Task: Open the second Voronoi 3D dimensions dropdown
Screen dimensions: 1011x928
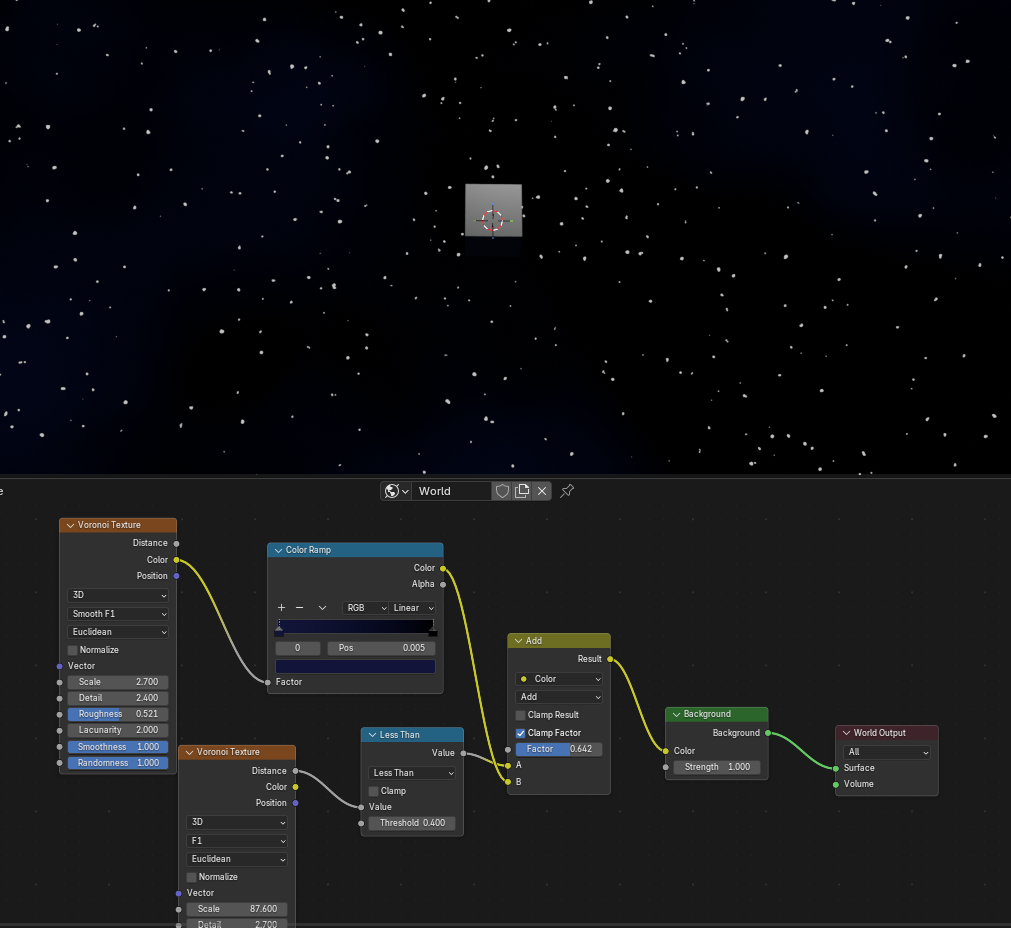Action: tap(237, 822)
